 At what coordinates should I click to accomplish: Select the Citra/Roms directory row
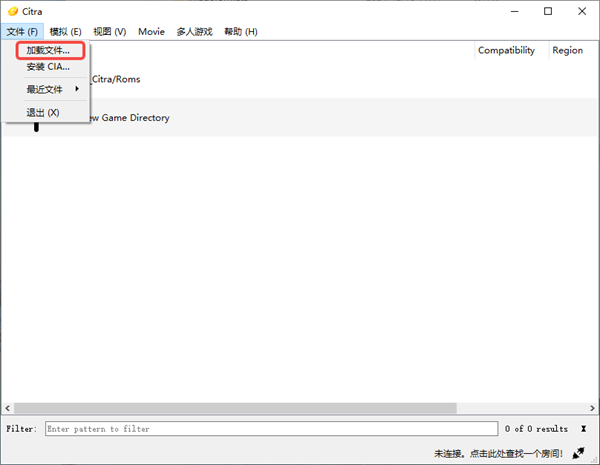point(300,79)
